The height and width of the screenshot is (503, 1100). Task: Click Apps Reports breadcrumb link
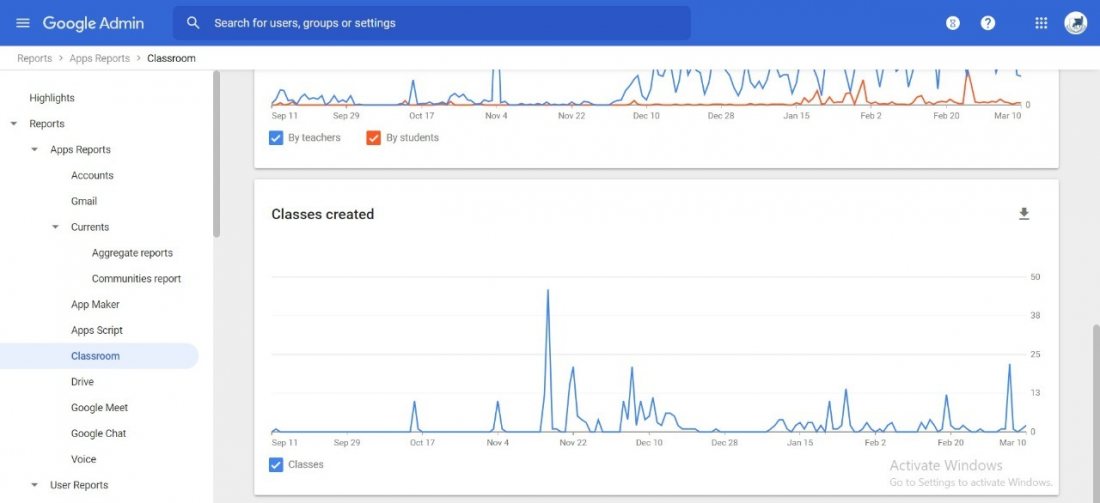99,58
